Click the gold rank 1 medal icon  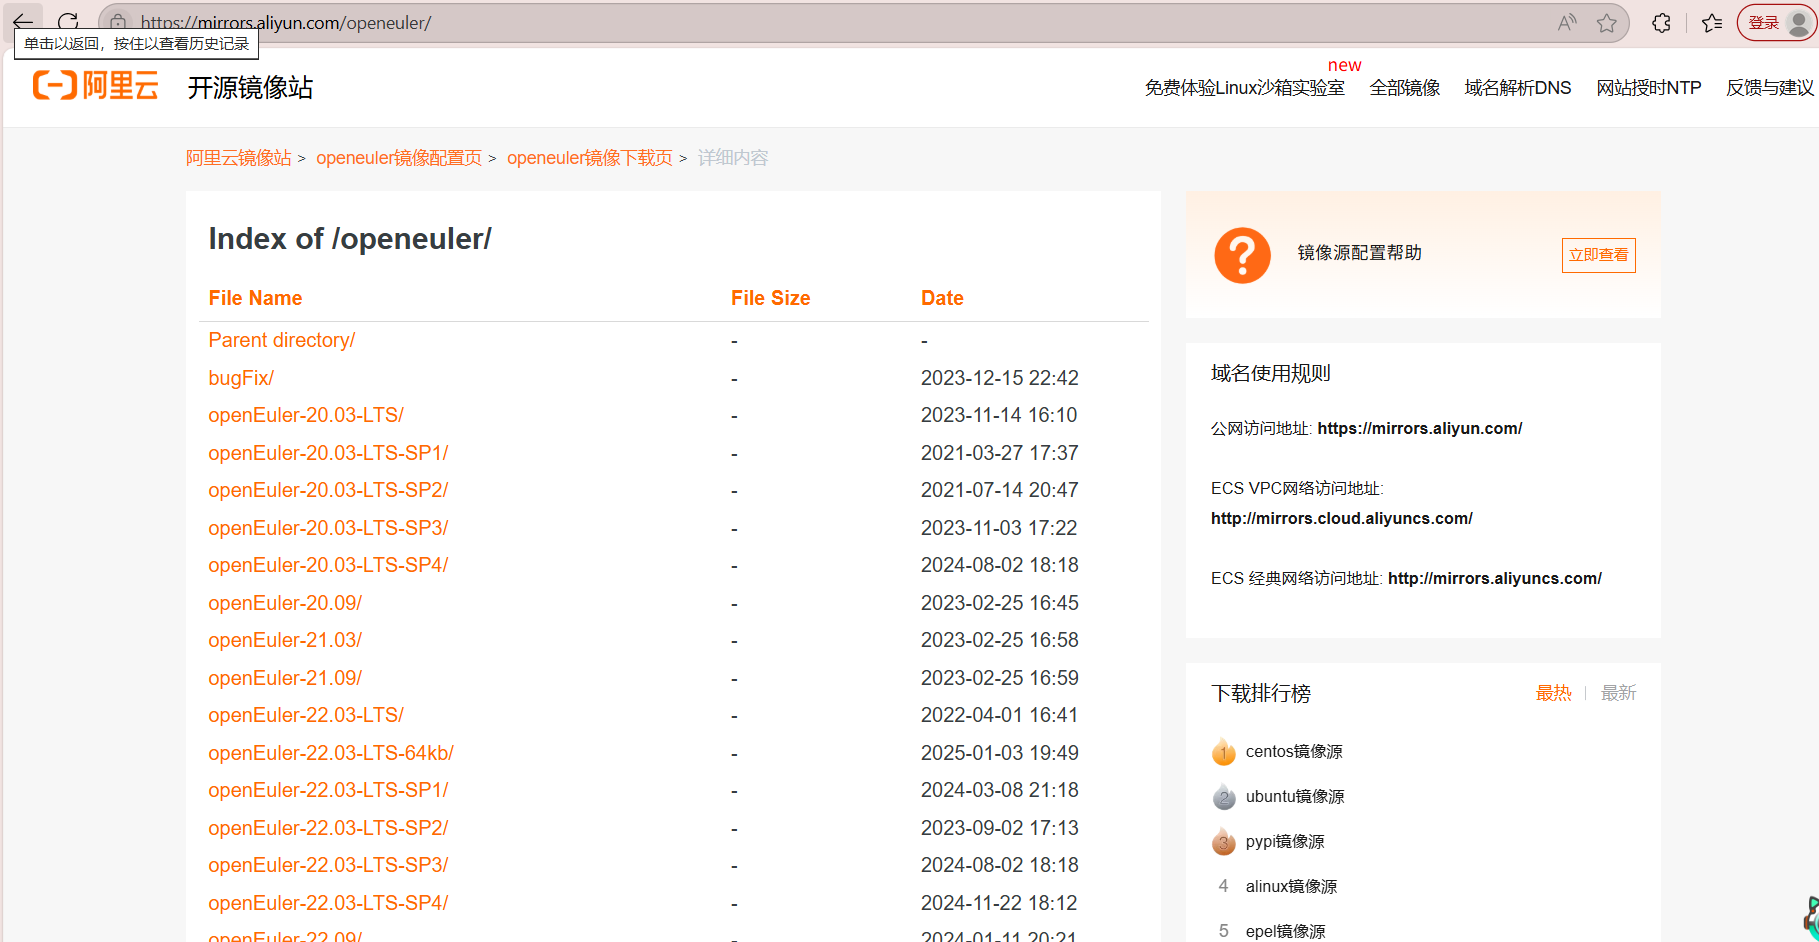1224,752
